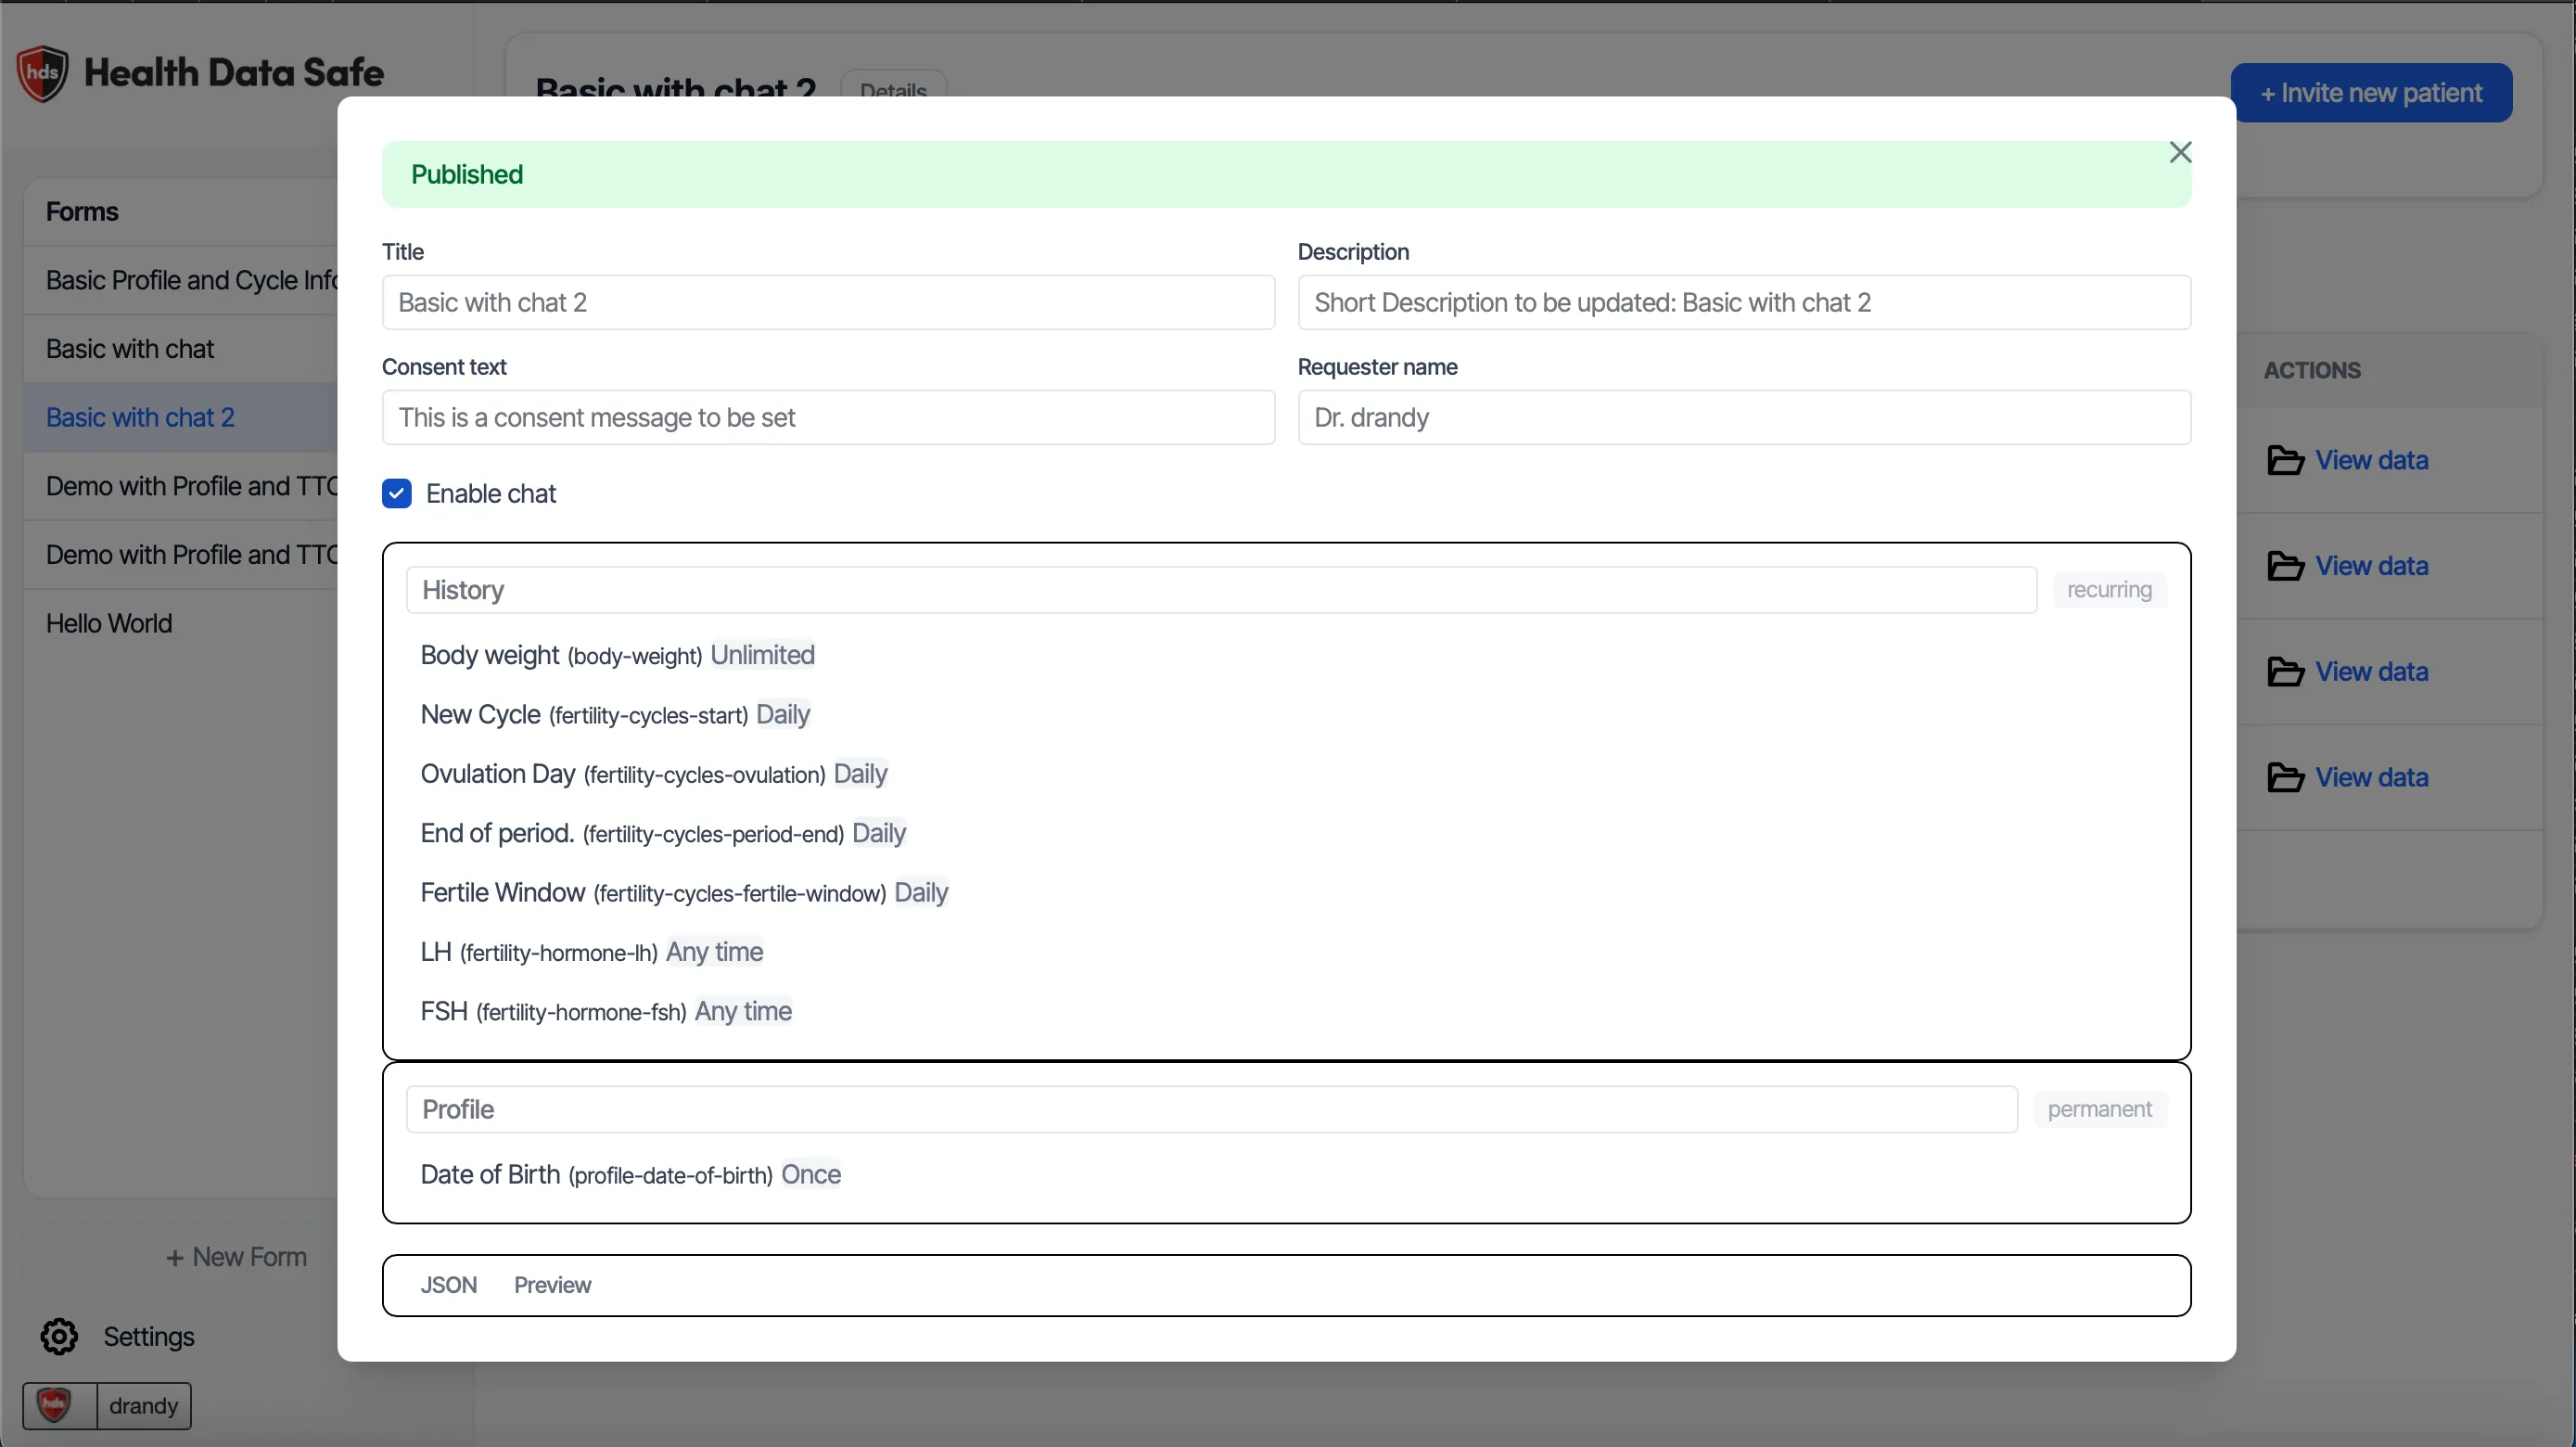2576x1447 pixels.
Task: Open the Hello World form
Action: click(x=109, y=622)
